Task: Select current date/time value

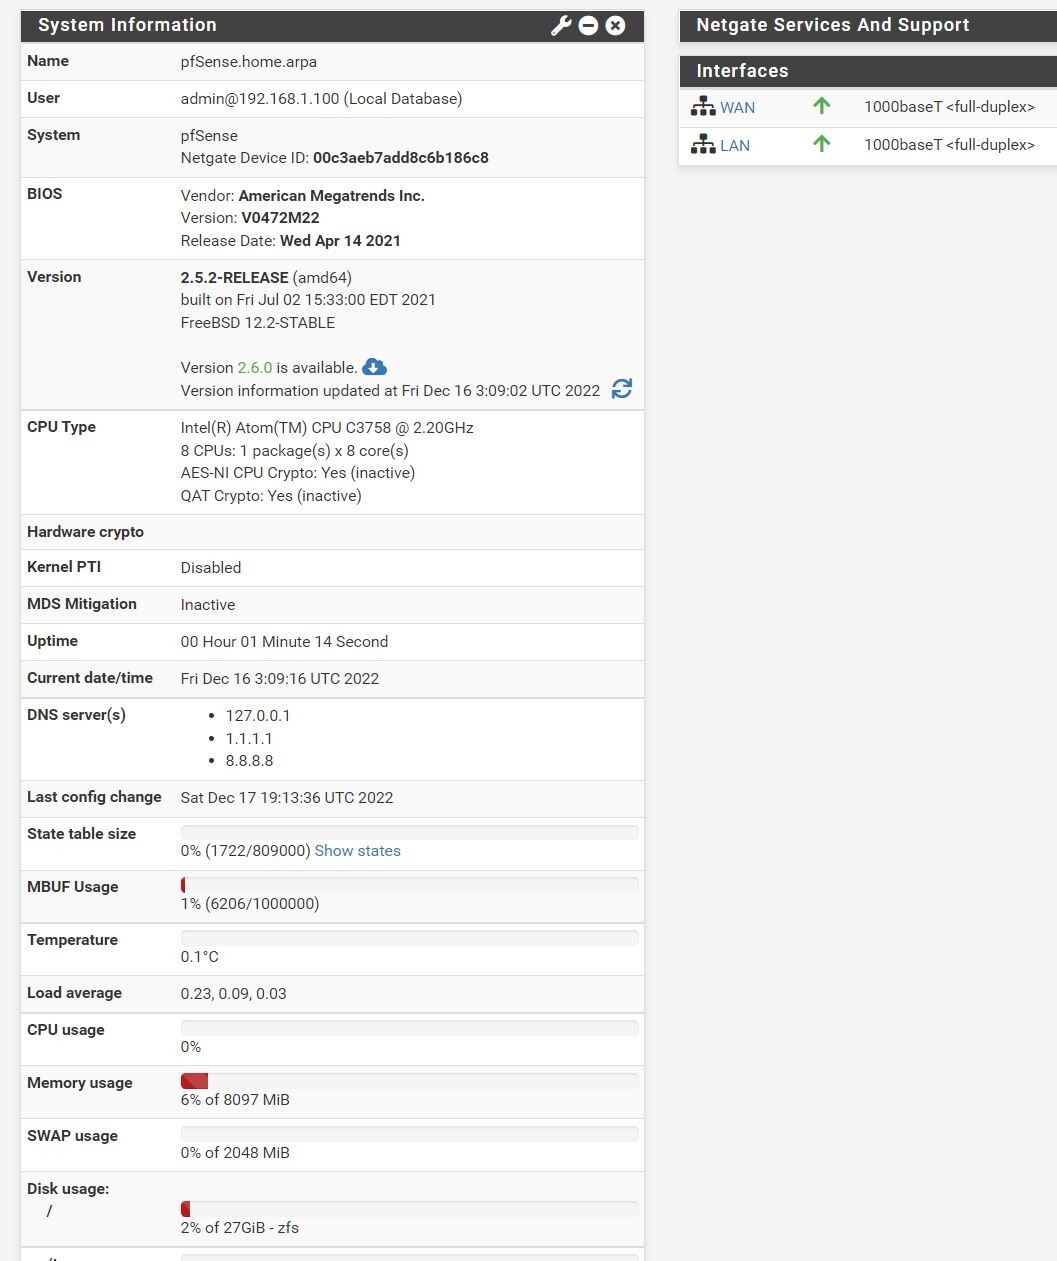Action: tap(280, 679)
